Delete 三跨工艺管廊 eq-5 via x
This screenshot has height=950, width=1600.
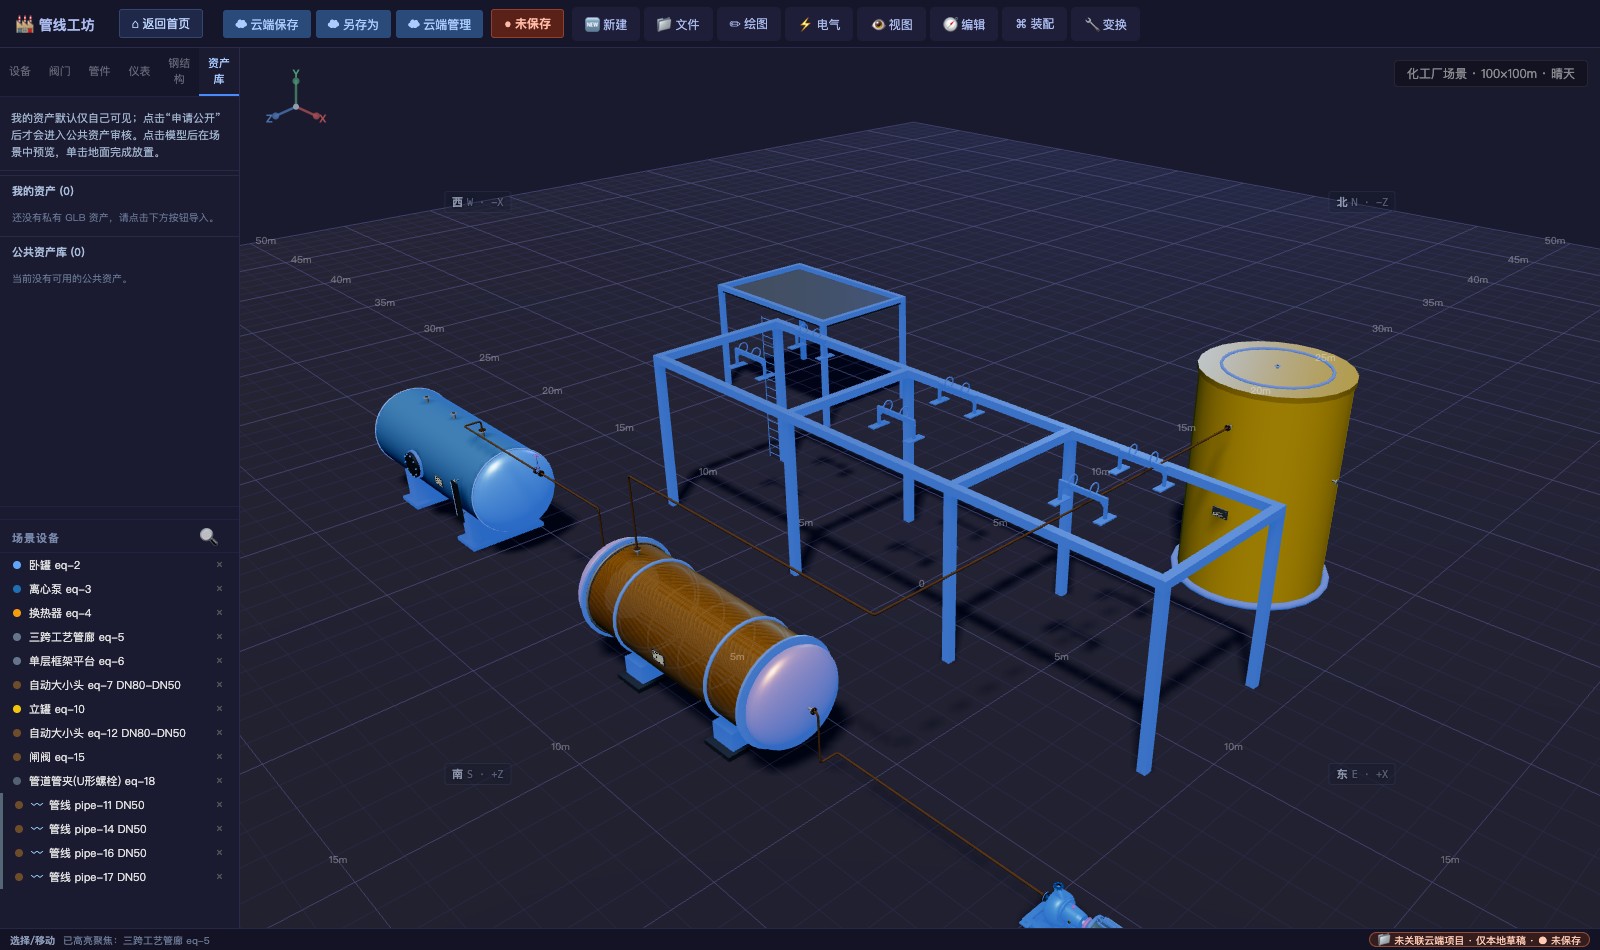[x=219, y=637]
